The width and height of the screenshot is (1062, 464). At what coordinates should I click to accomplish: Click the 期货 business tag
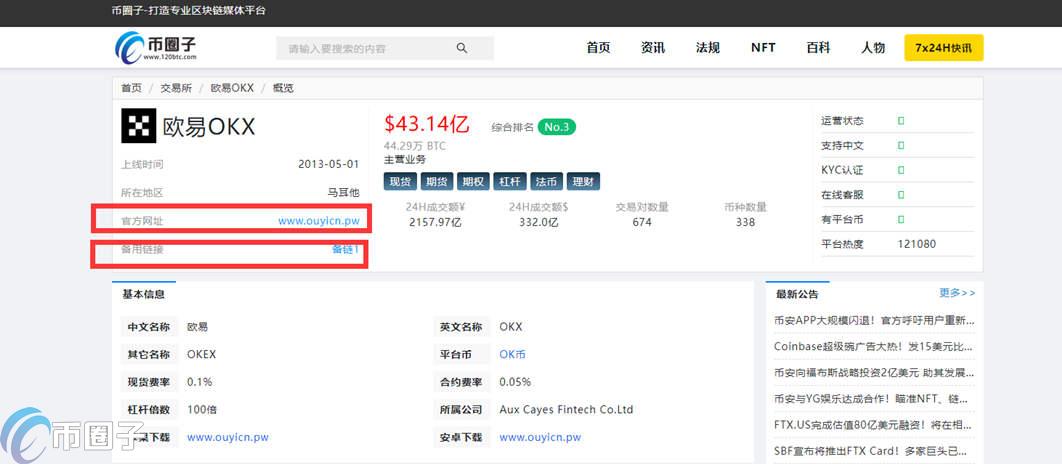coord(438,182)
